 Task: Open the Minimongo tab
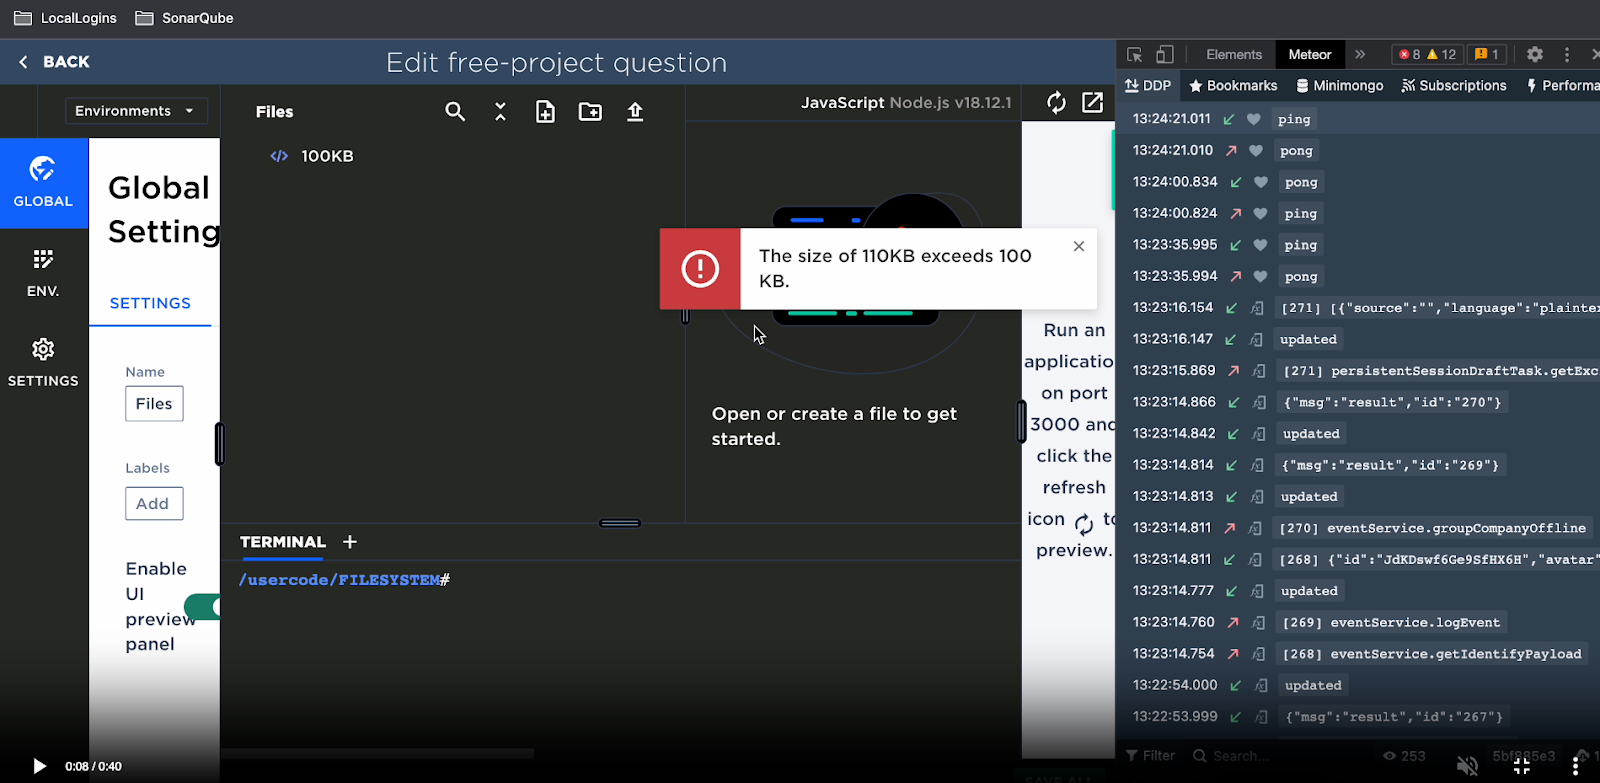coord(1340,86)
